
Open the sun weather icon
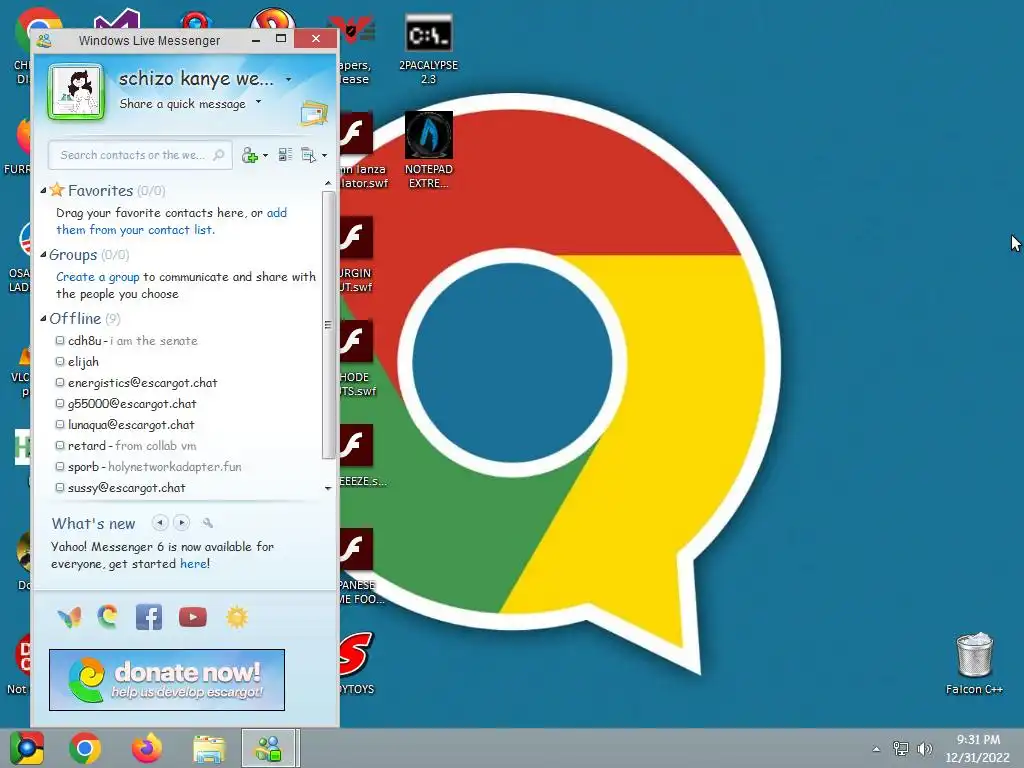pyautogui.click(x=237, y=617)
